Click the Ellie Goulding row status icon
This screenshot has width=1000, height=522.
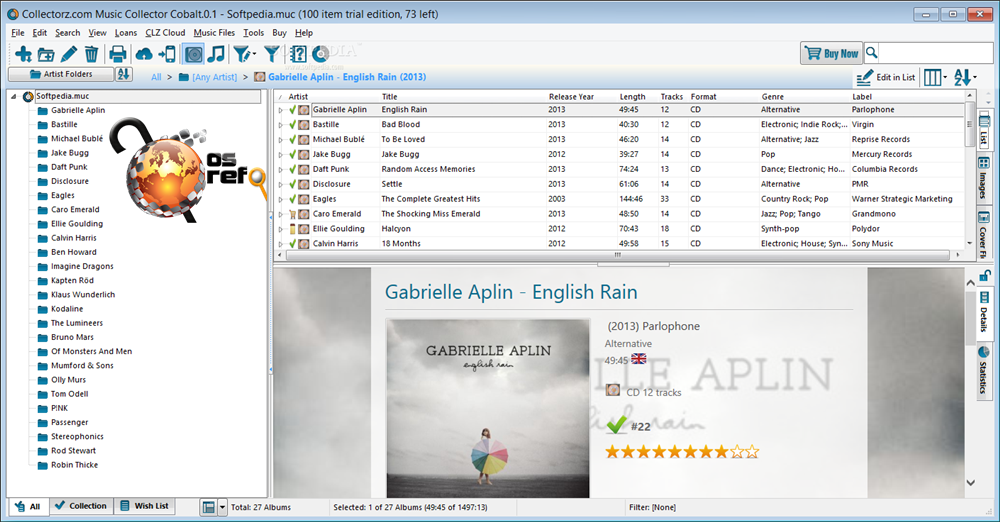pyautogui.click(x=292, y=229)
